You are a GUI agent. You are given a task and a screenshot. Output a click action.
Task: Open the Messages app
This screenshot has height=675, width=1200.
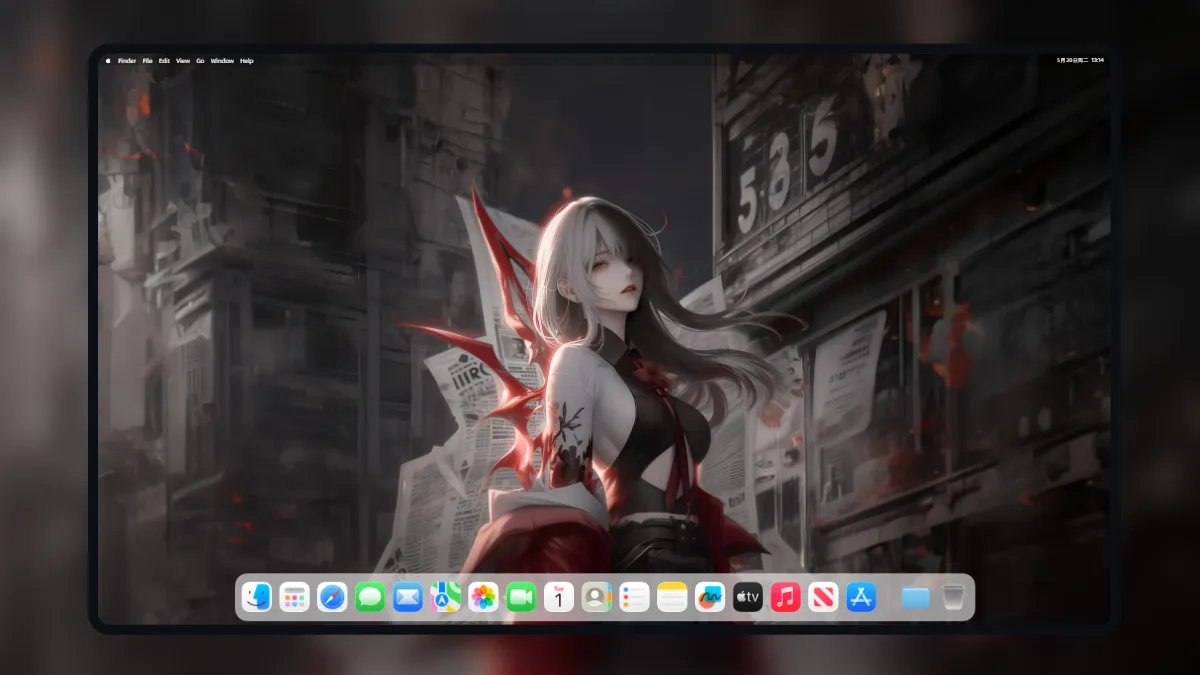point(370,597)
